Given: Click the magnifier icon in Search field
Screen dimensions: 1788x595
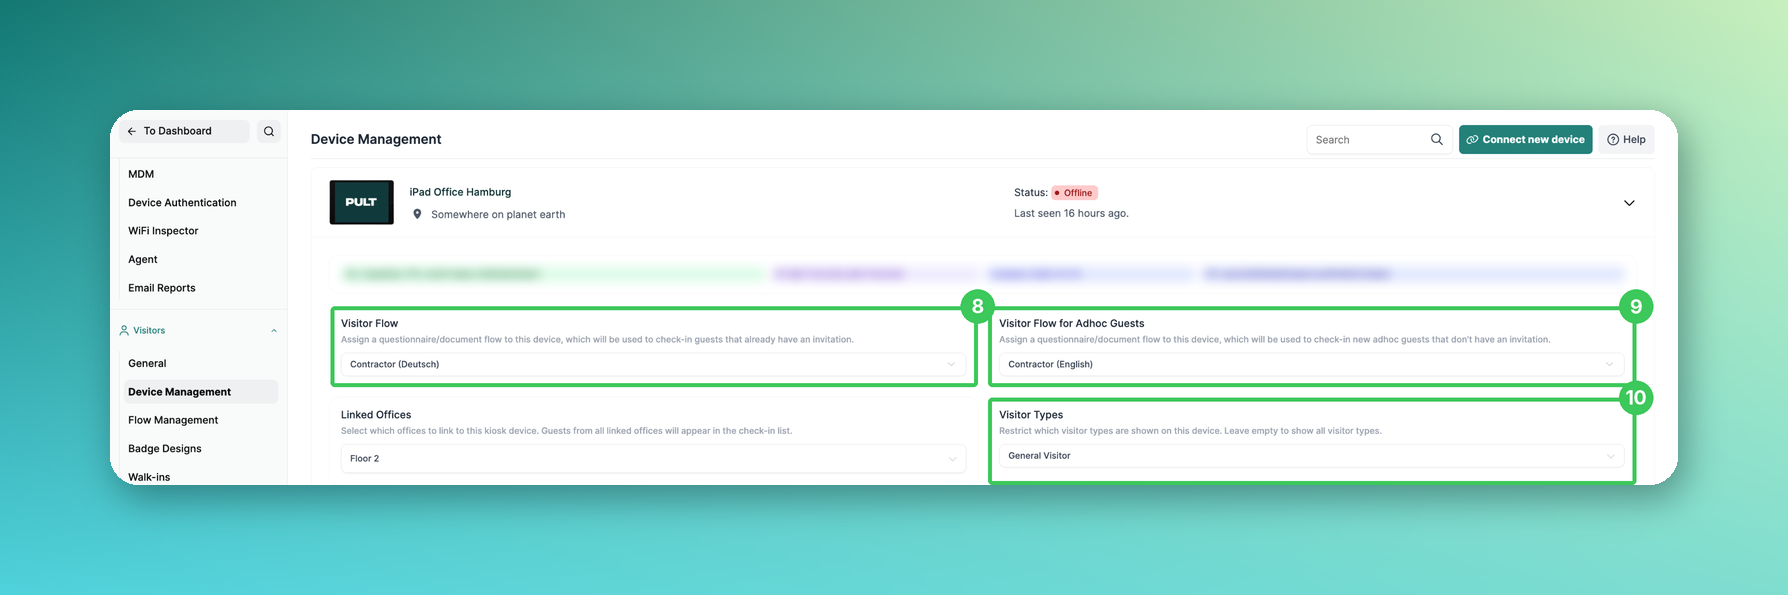Looking at the screenshot, I should [x=1437, y=140].
